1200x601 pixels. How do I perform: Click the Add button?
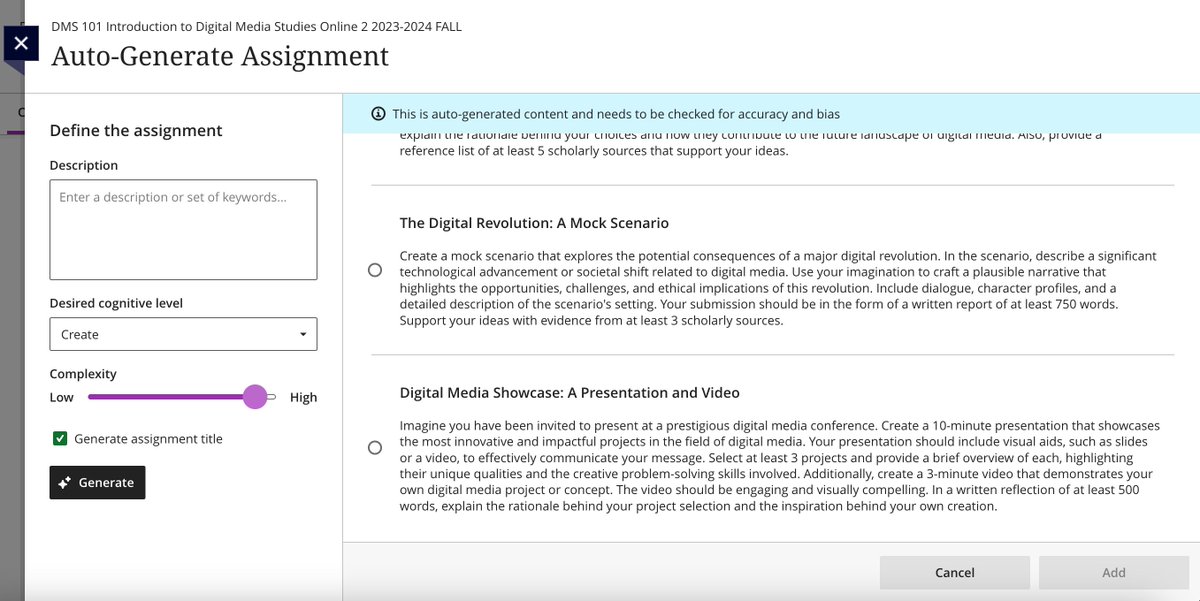1113,572
